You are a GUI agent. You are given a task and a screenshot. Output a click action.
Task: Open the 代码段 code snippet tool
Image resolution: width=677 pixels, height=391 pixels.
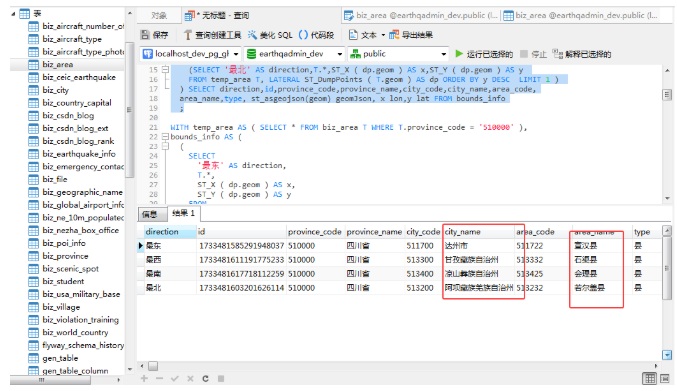click(316, 35)
